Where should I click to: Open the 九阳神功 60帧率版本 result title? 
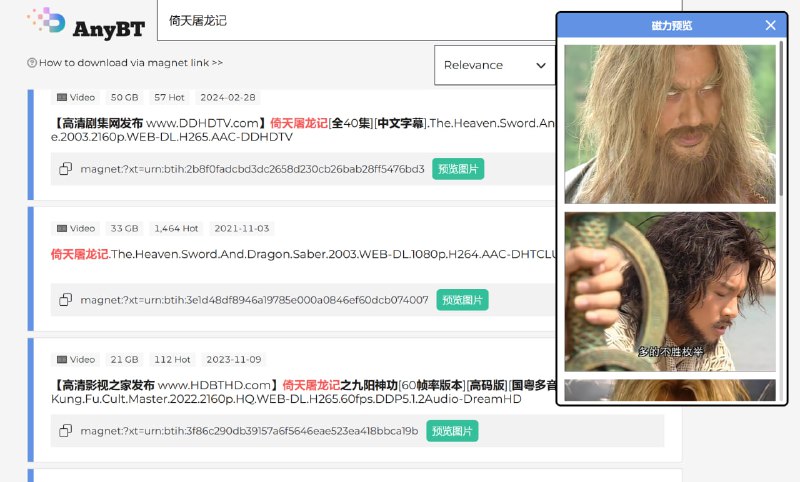tap(303, 392)
